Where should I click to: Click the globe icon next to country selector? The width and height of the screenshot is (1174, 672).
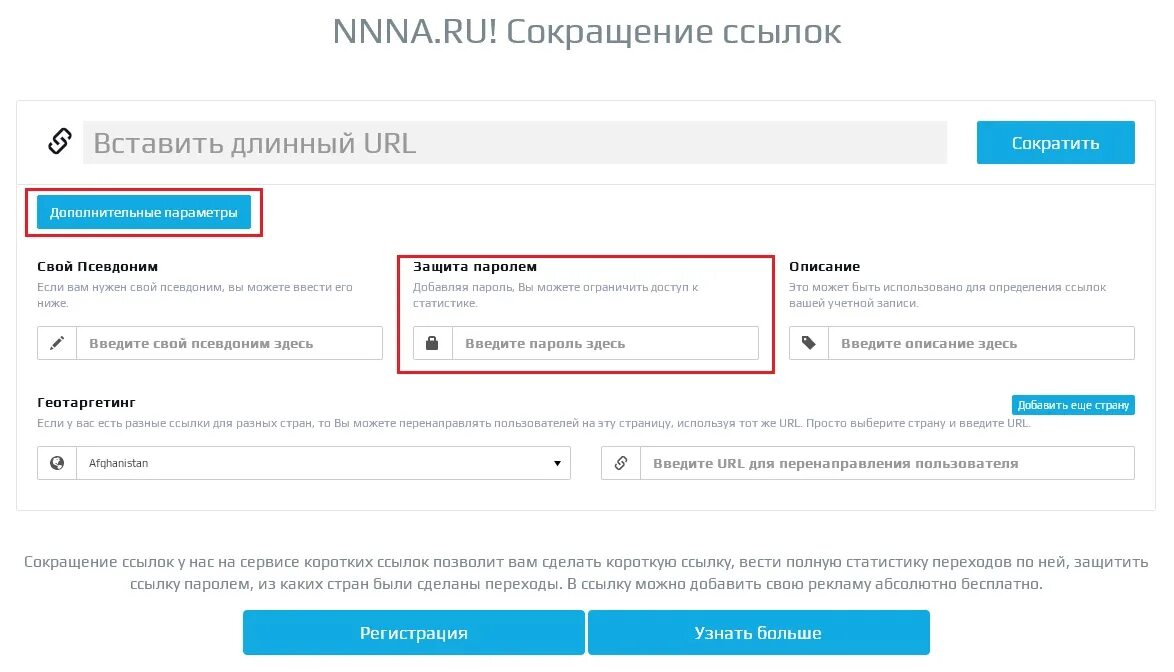pos(57,463)
